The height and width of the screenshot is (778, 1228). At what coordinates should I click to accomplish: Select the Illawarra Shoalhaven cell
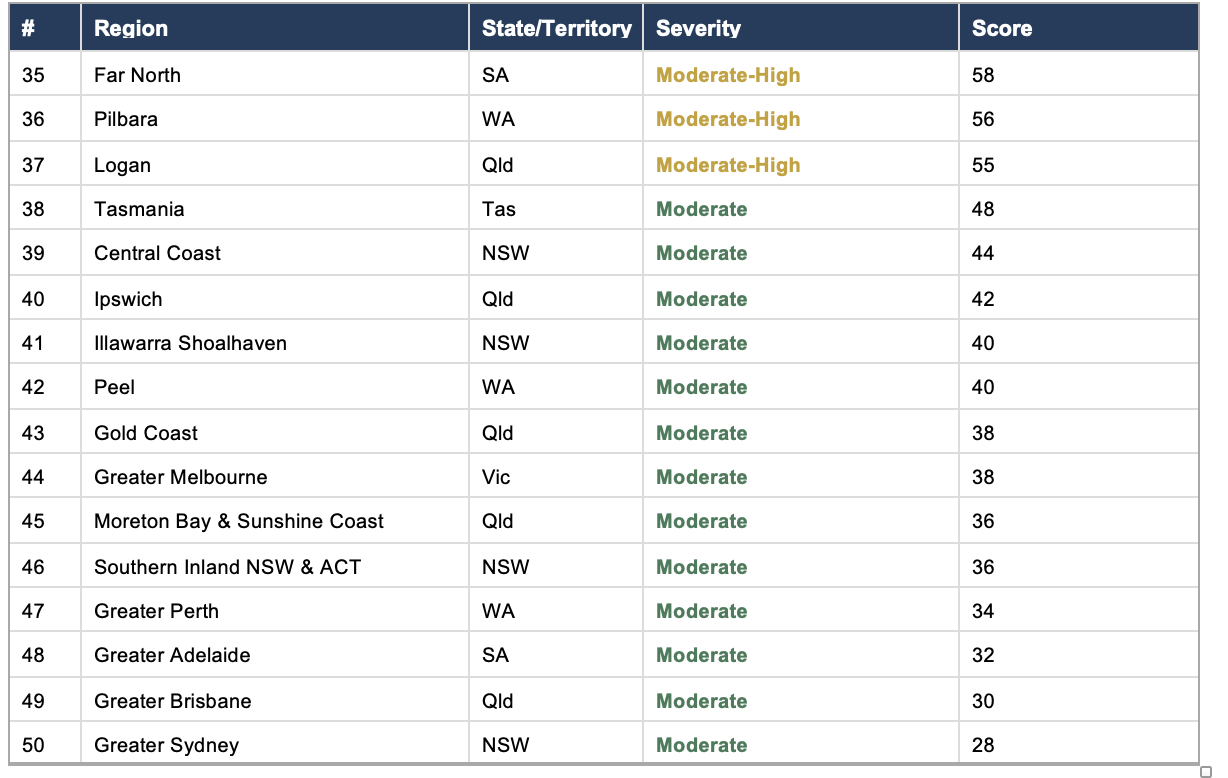[275, 343]
